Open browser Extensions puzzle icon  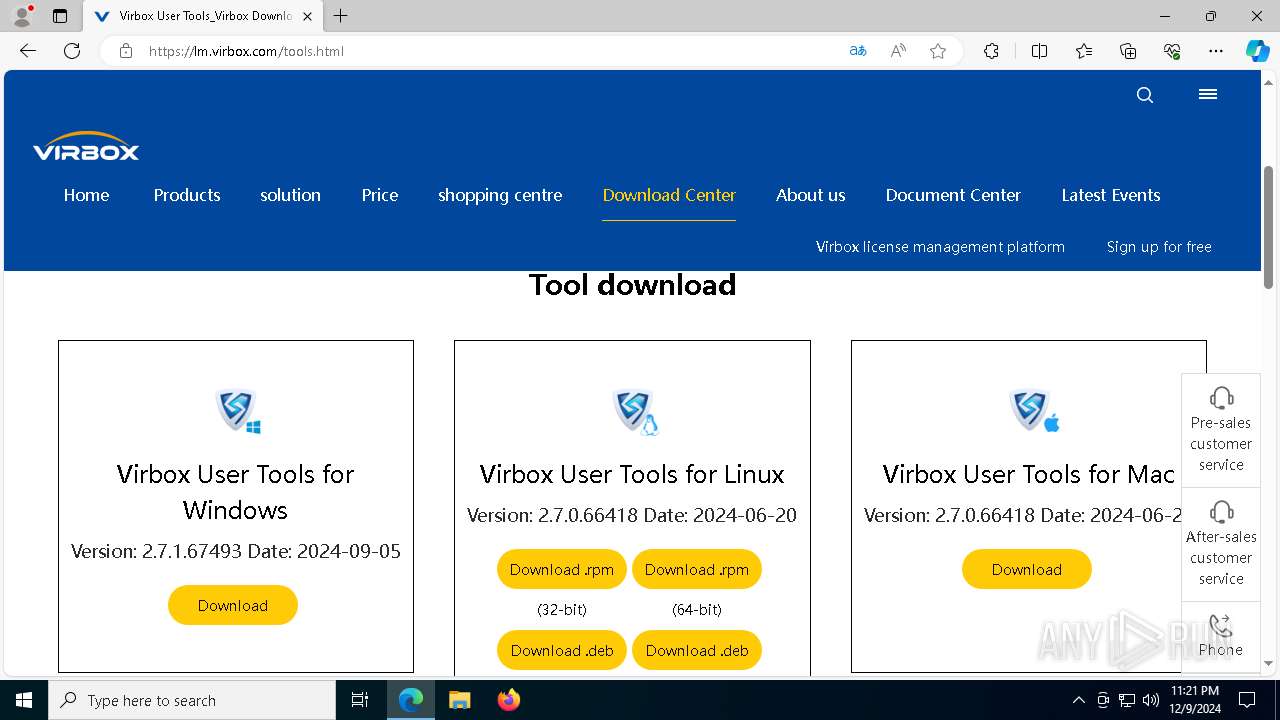(x=991, y=51)
